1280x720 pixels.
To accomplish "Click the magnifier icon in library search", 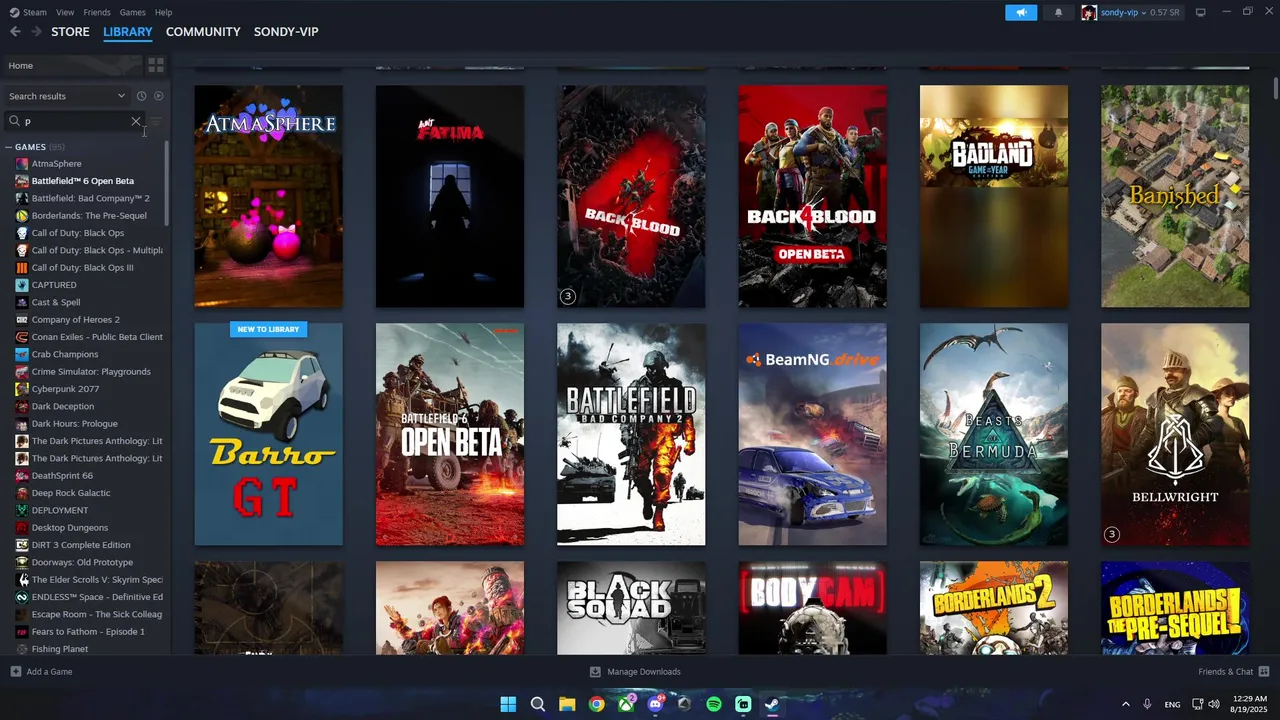I will tap(14, 121).
